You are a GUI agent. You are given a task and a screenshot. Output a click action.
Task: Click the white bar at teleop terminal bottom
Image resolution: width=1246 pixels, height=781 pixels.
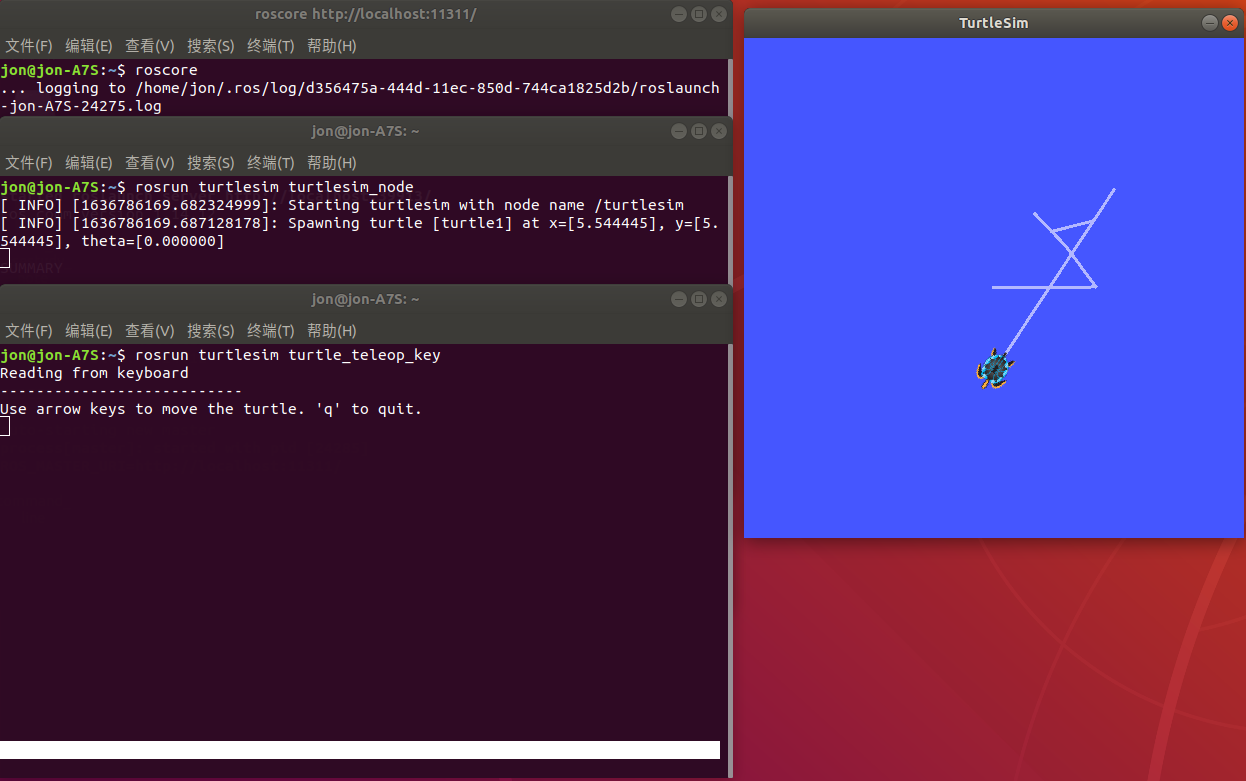[360, 750]
